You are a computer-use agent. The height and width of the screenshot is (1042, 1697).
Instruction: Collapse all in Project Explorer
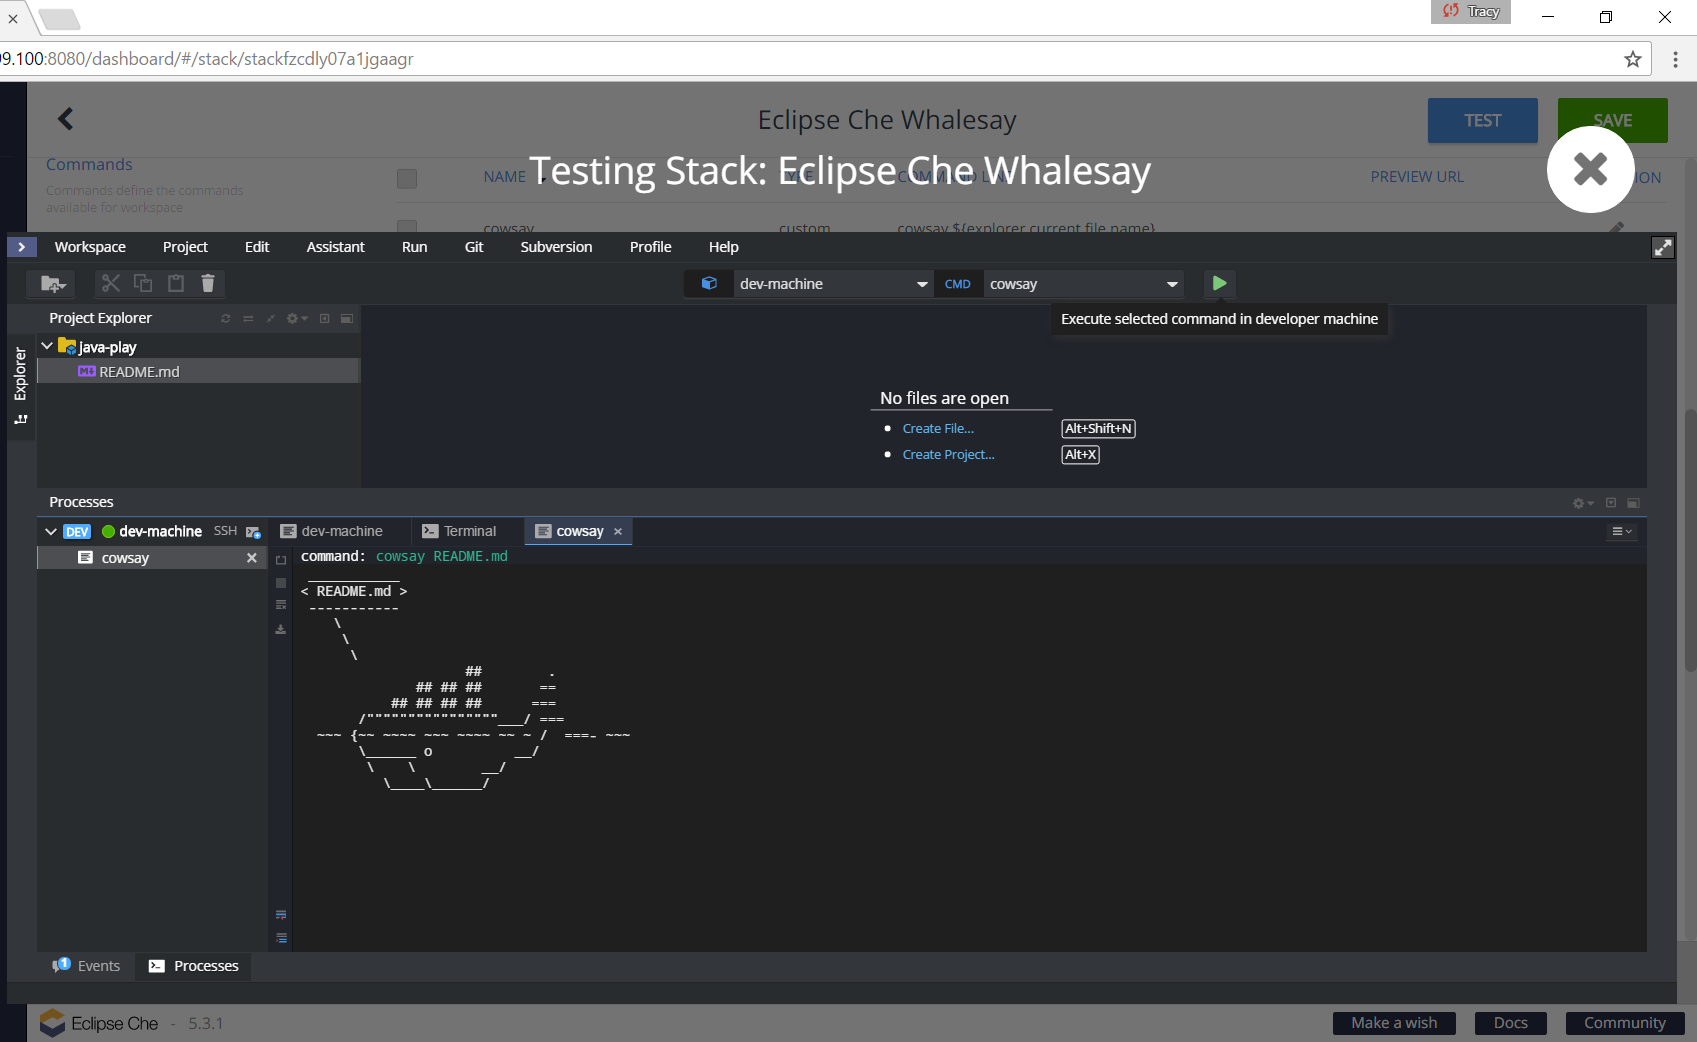tap(270, 318)
